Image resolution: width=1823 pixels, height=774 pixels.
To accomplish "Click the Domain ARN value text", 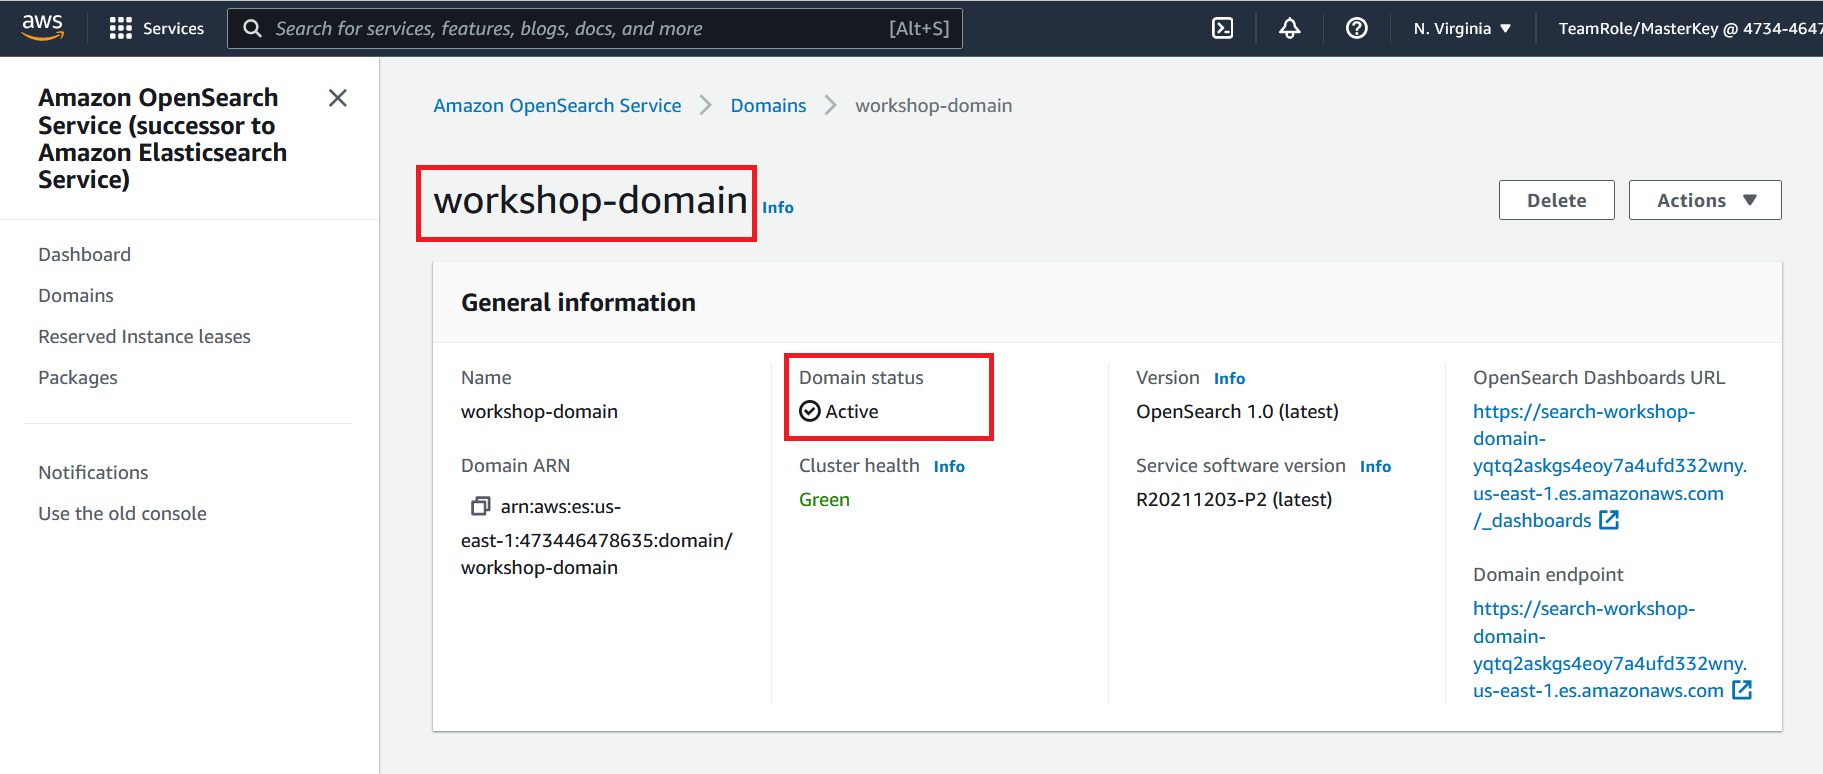I will [x=597, y=537].
